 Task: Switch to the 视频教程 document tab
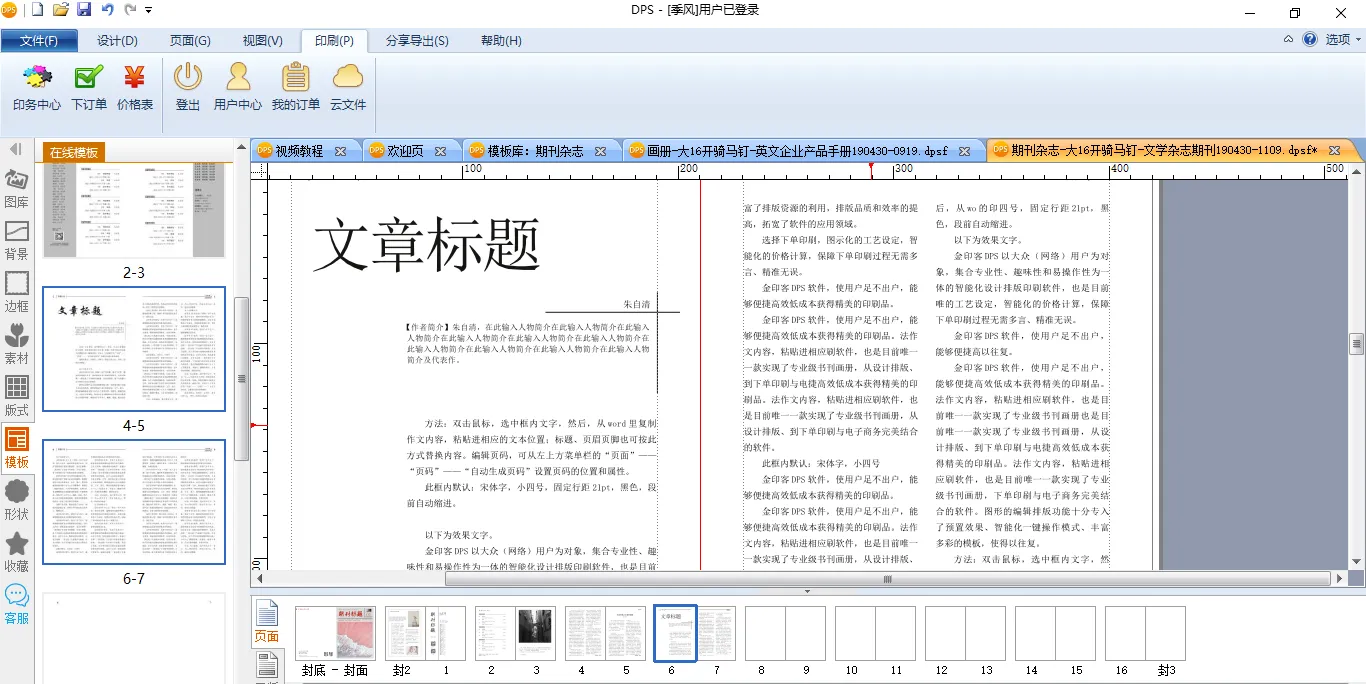point(299,151)
